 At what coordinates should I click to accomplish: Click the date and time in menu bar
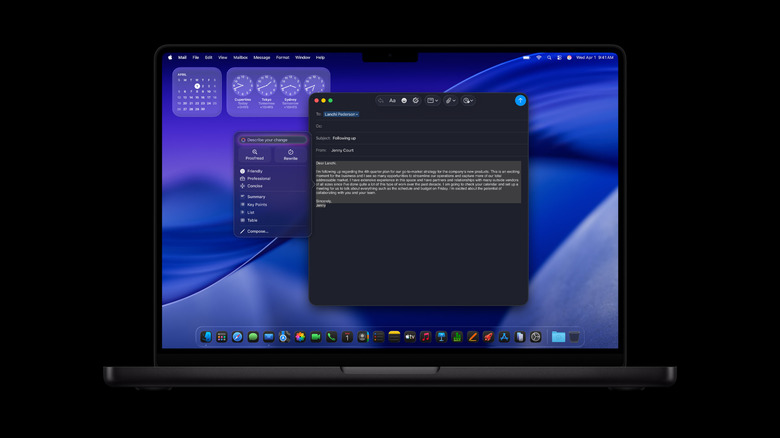[595, 58]
